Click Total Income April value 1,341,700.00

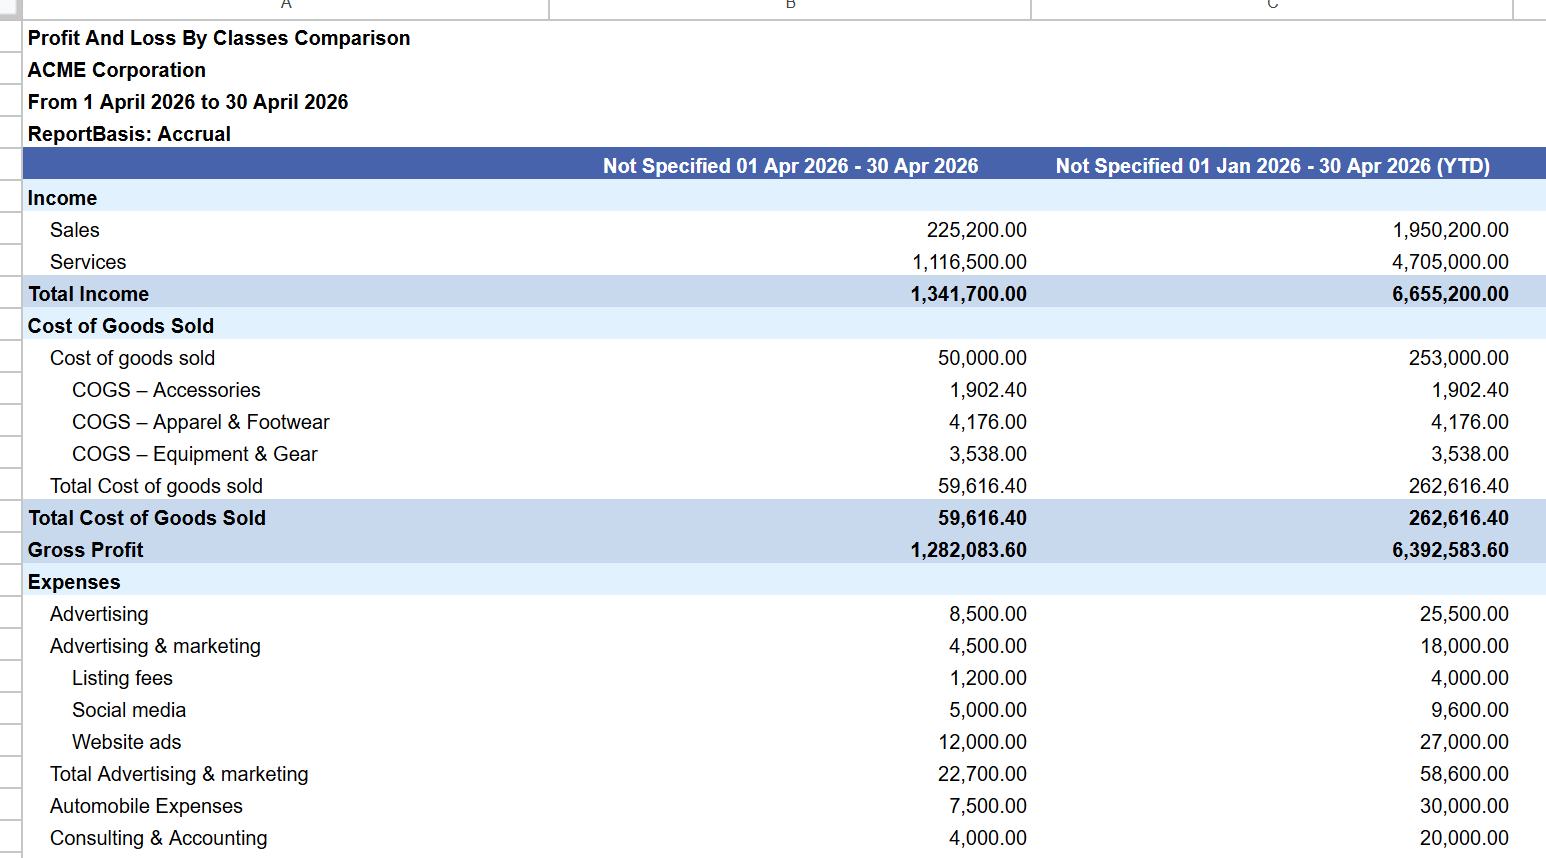click(x=968, y=294)
